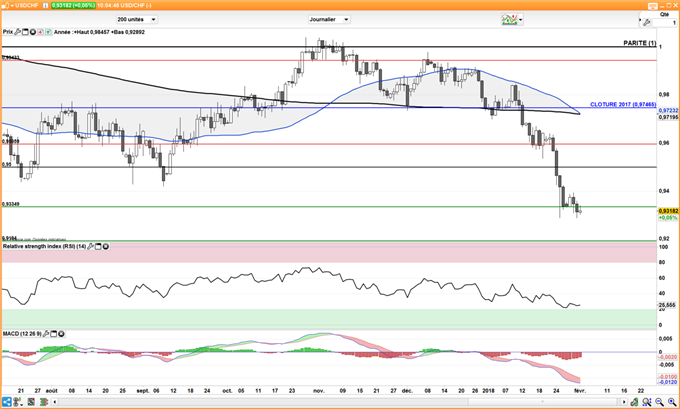Click the PARITE (1) line label
This screenshot has width=680, height=409.
pos(640,43)
